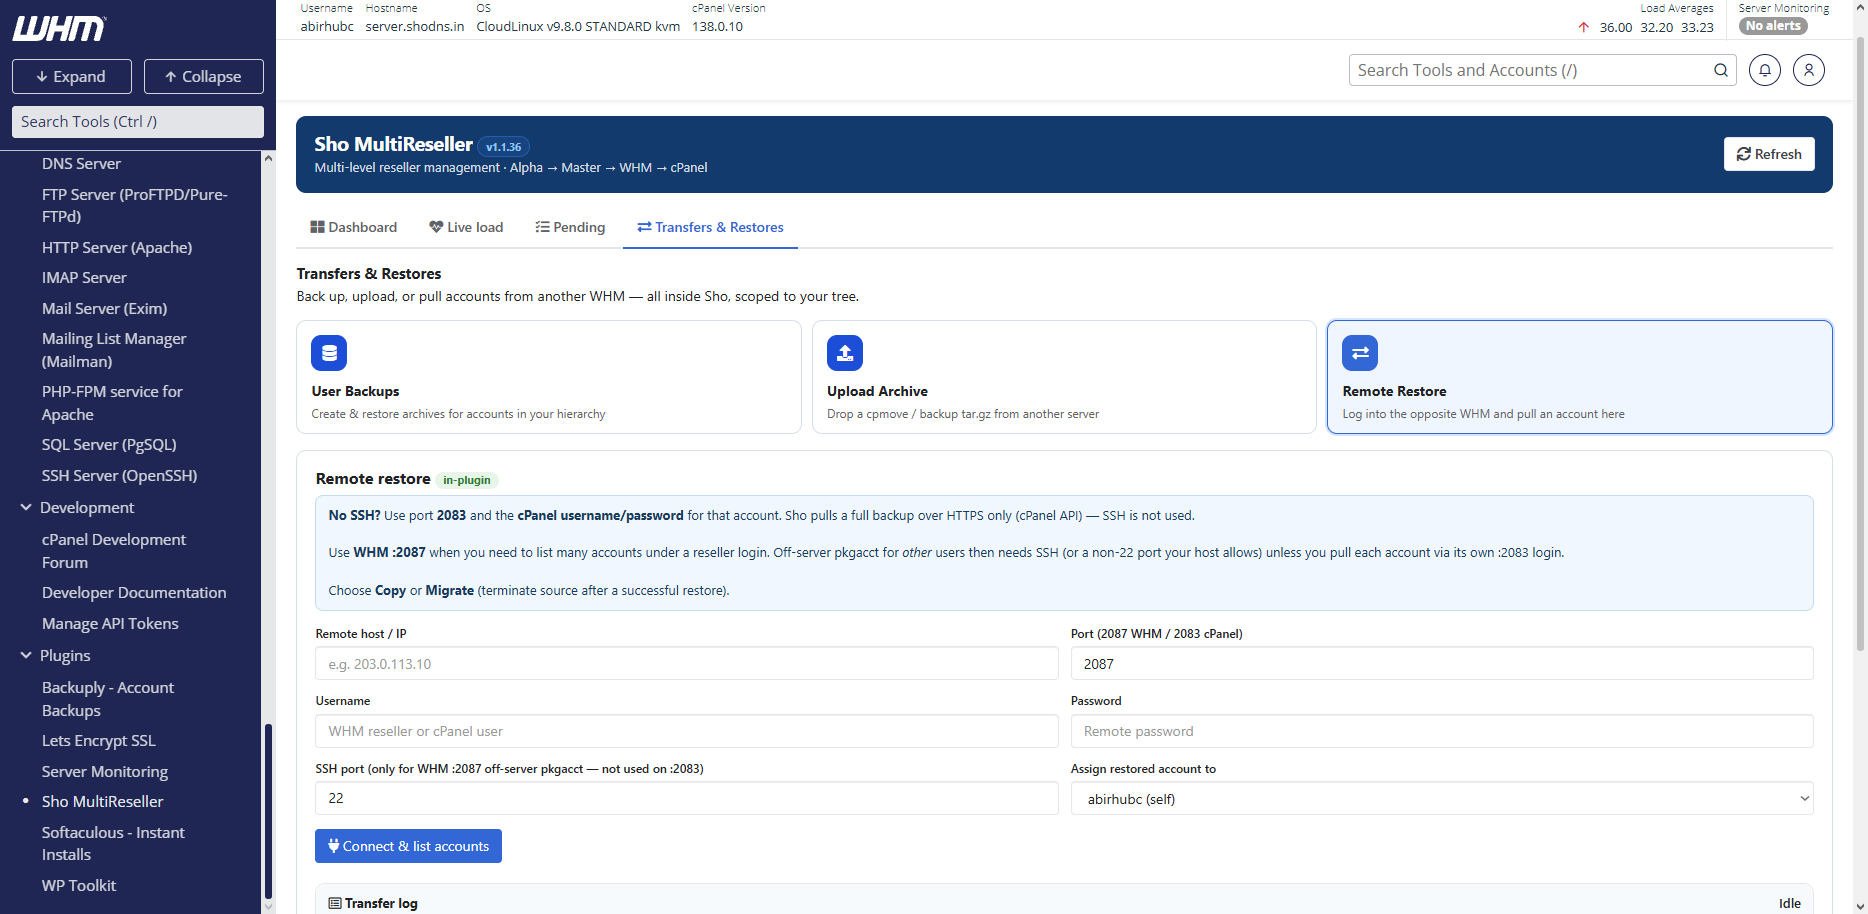Switch to the Live load tab
The height and width of the screenshot is (914, 1868).
click(x=466, y=227)
